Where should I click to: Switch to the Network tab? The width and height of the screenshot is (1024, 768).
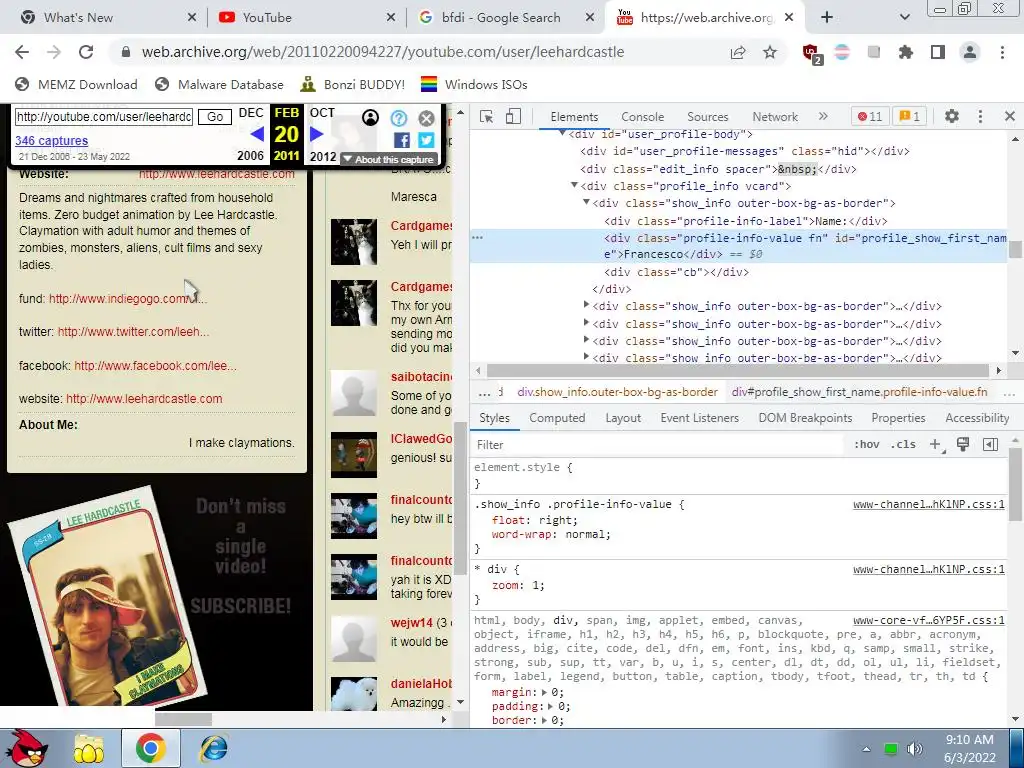tap(775, 117)
